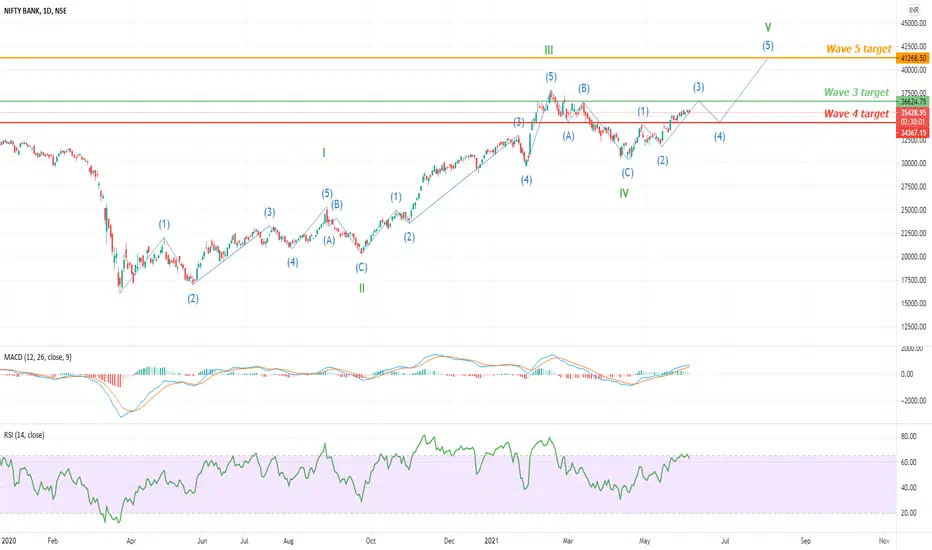Click the 15000.00 price axis value

pos(914,303)
